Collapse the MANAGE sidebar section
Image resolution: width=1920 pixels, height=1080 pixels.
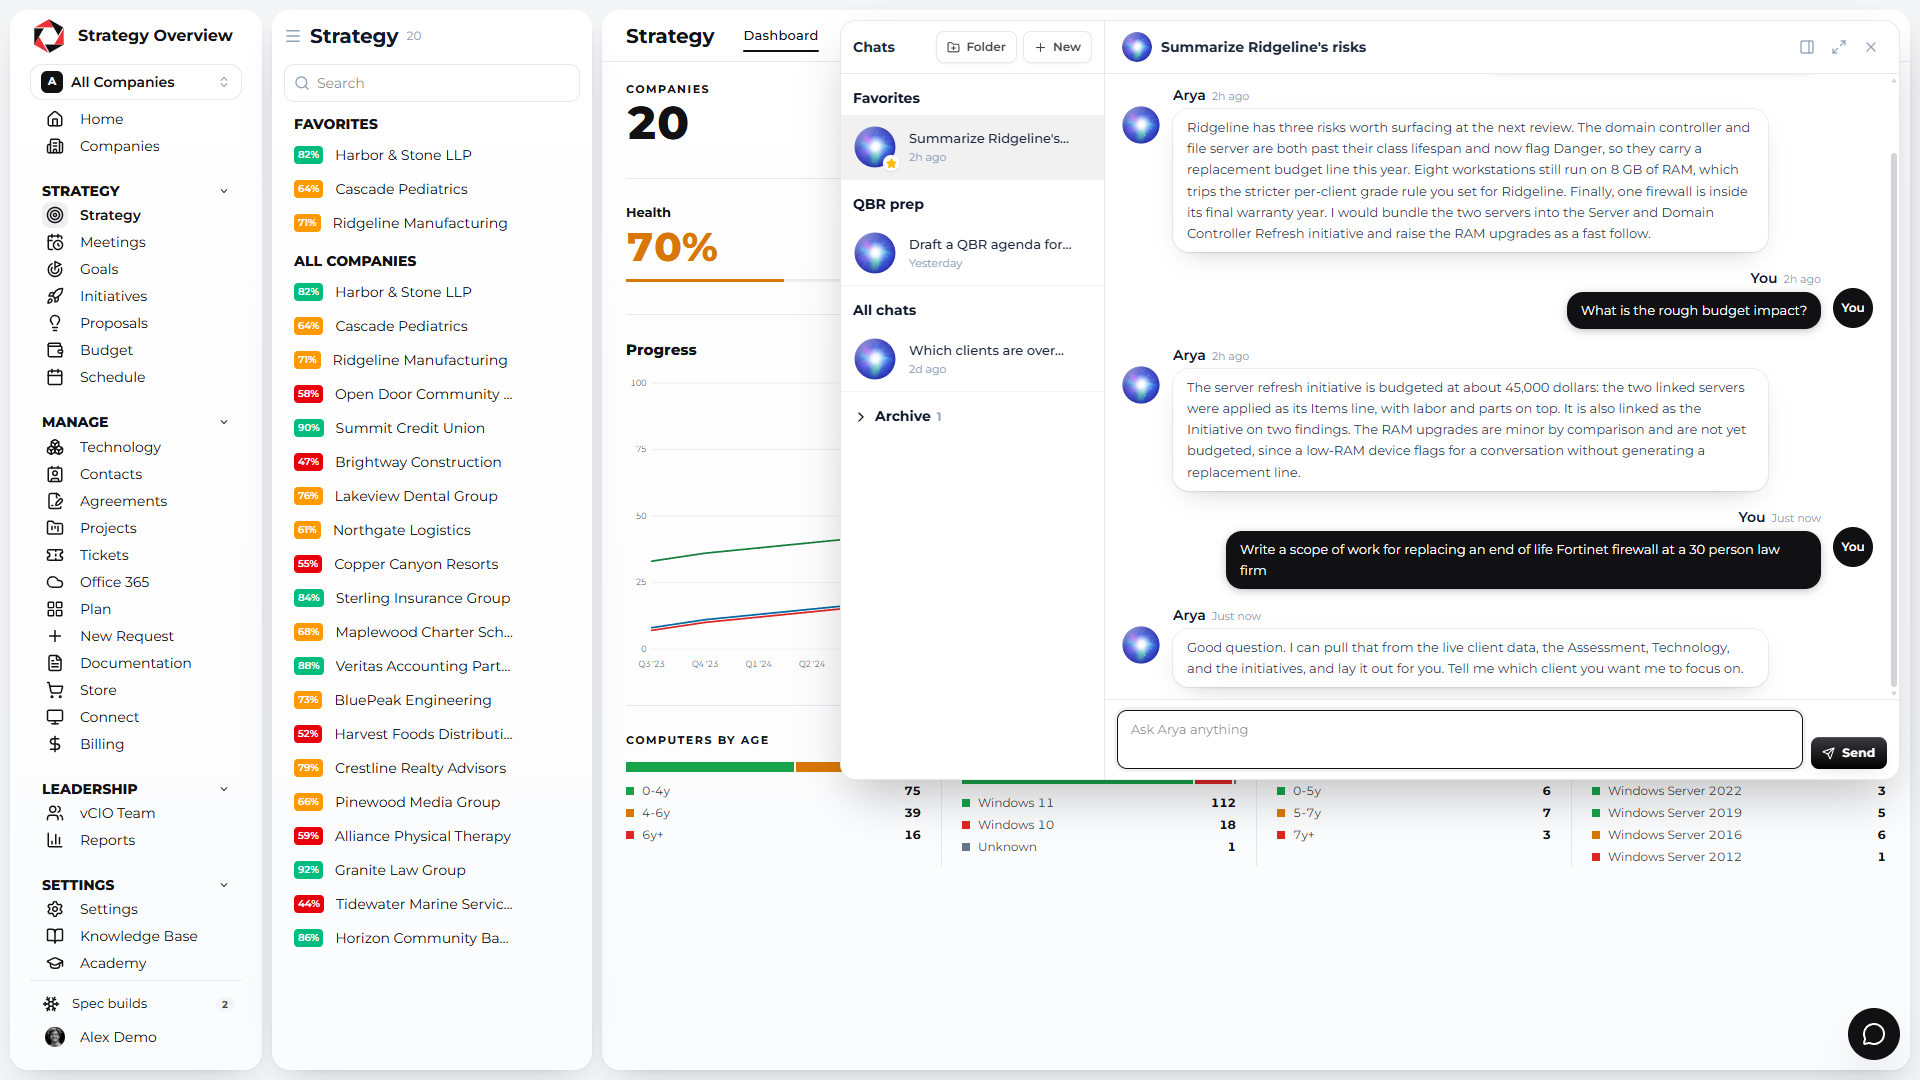[224, 422]
